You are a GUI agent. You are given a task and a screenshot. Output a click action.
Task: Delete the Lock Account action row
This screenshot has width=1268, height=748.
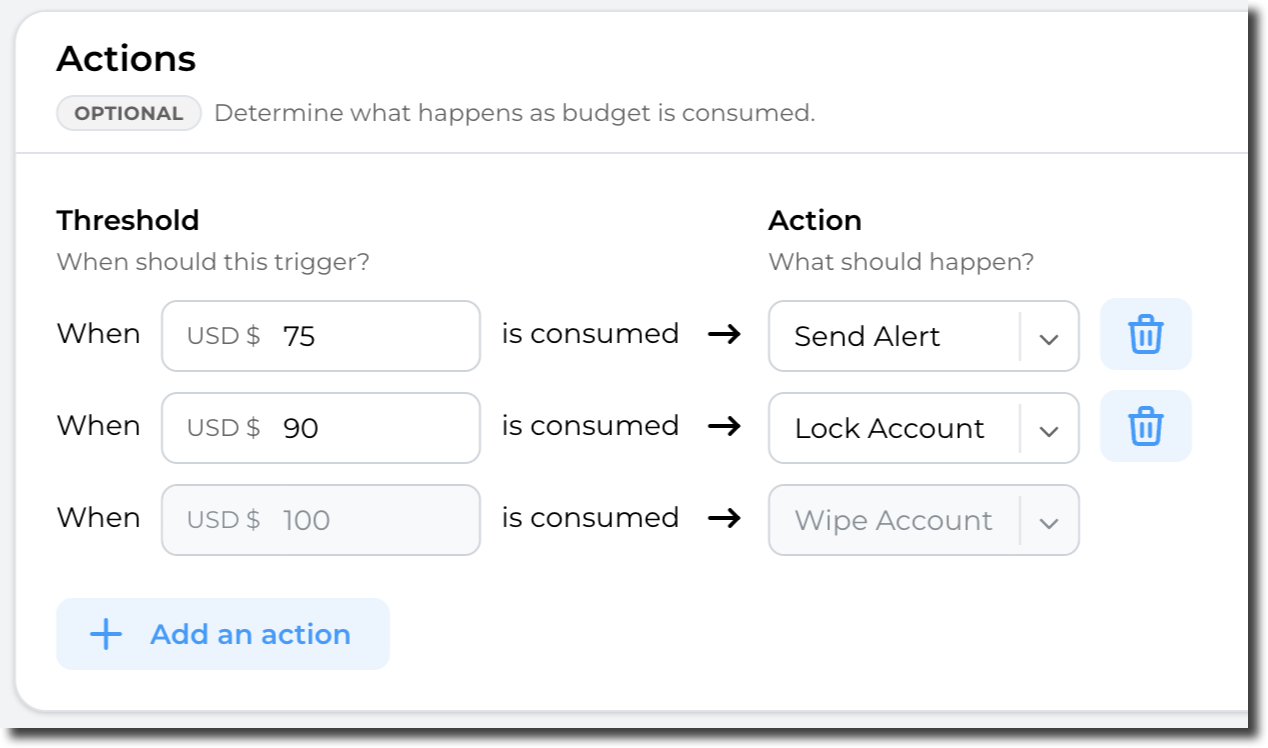(1145, 426)
